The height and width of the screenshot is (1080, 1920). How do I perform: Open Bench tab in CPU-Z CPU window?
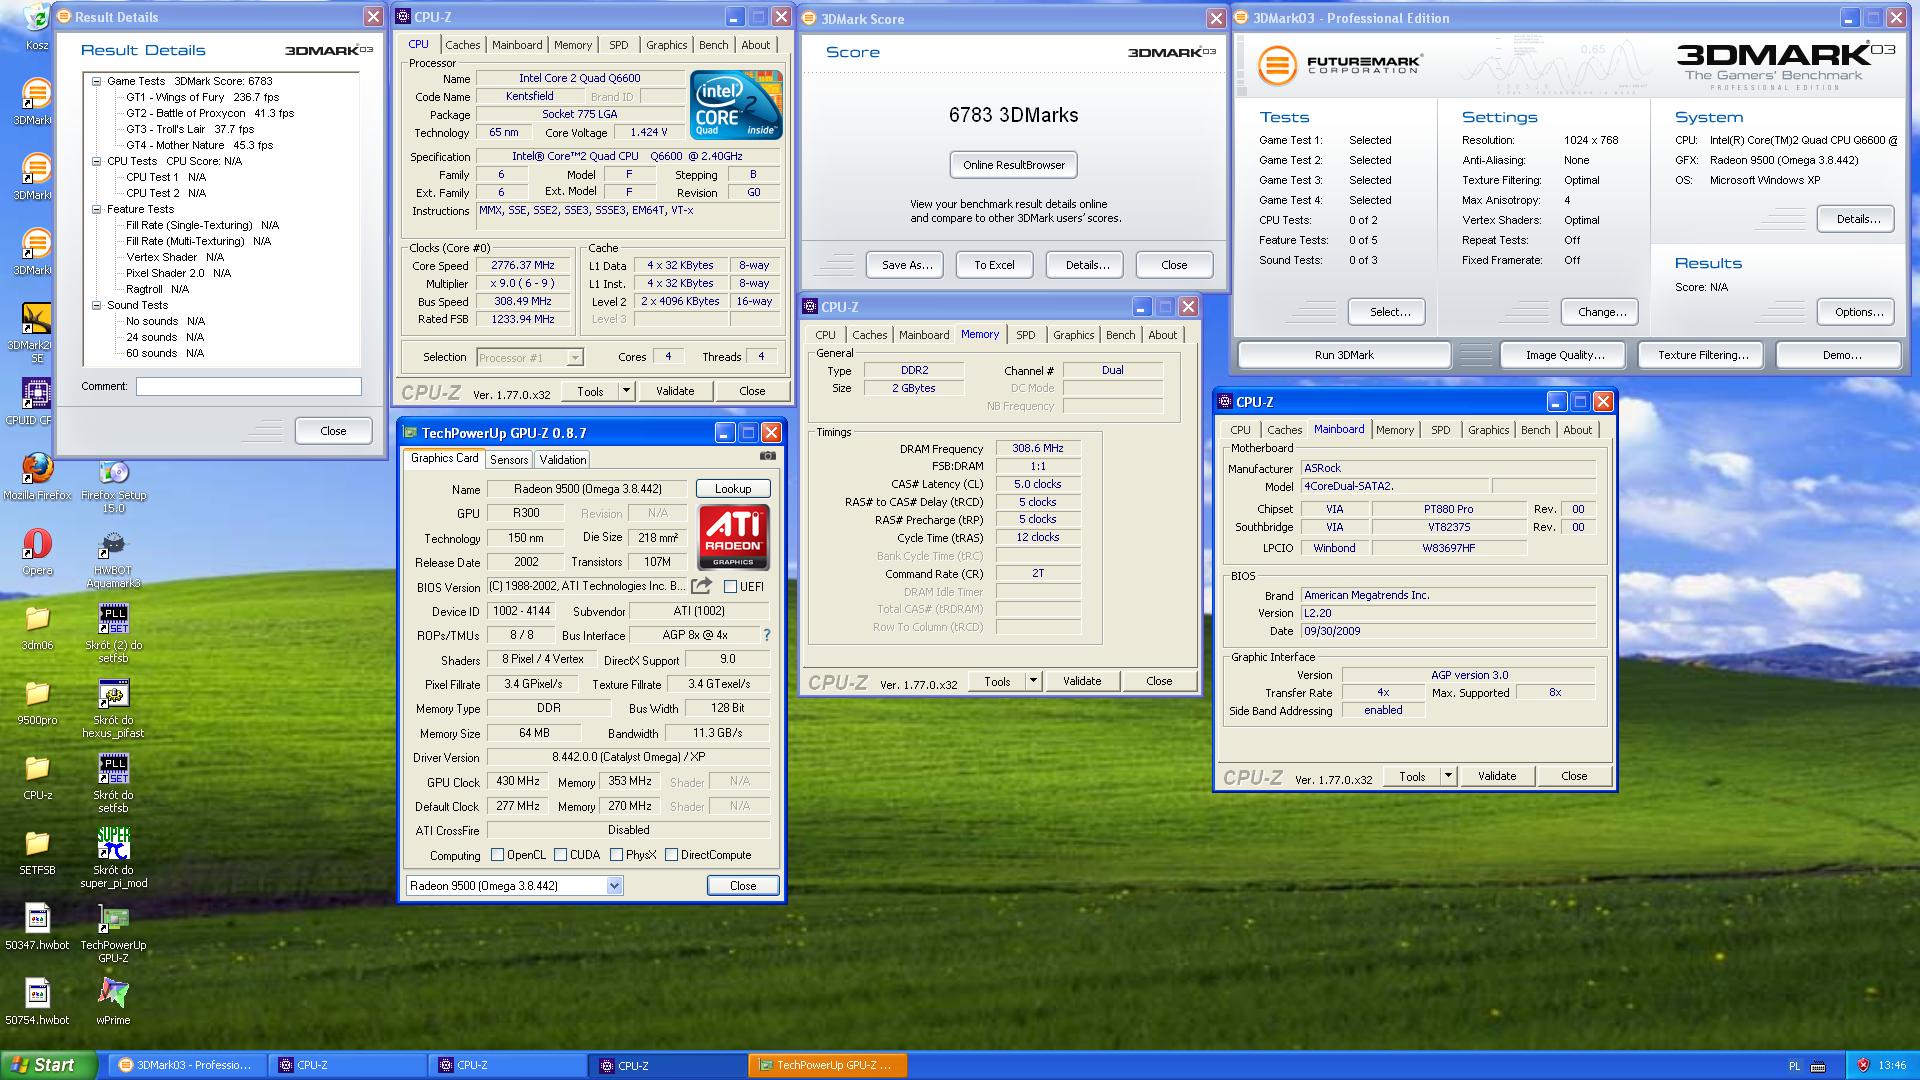713,45
